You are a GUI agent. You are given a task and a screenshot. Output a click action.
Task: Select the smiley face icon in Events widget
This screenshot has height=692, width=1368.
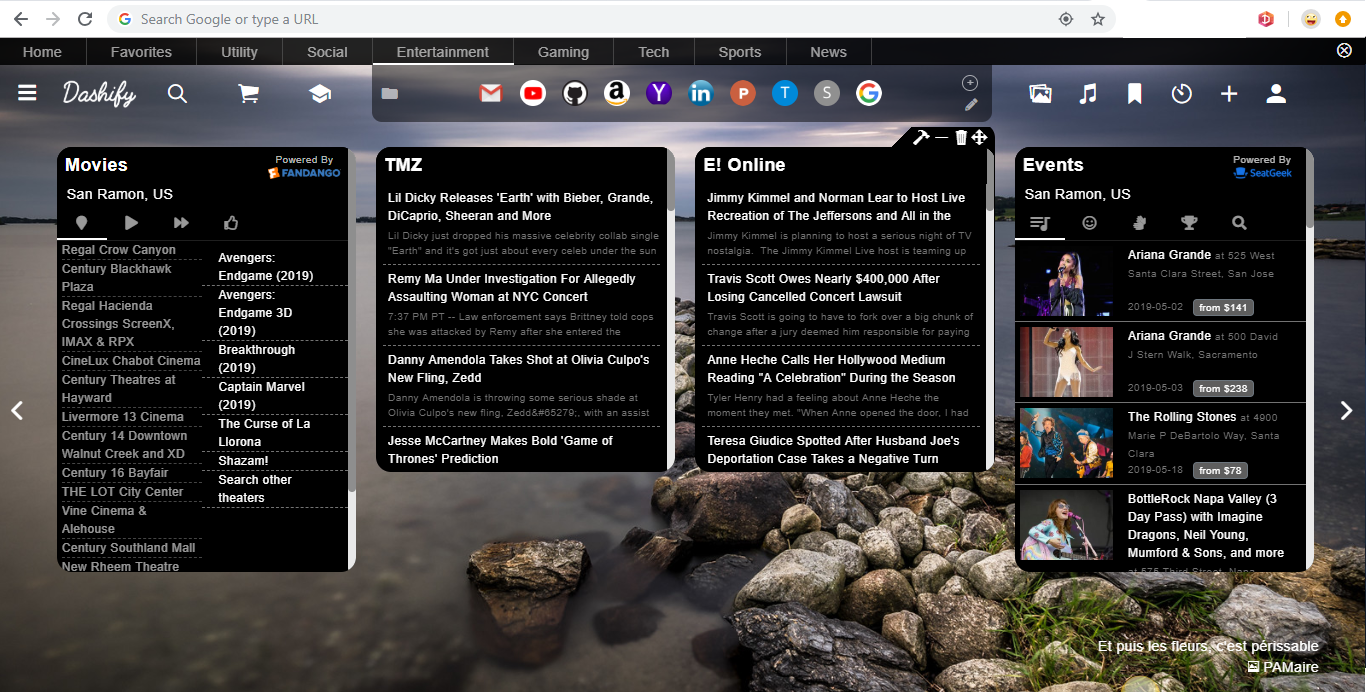1089,223
